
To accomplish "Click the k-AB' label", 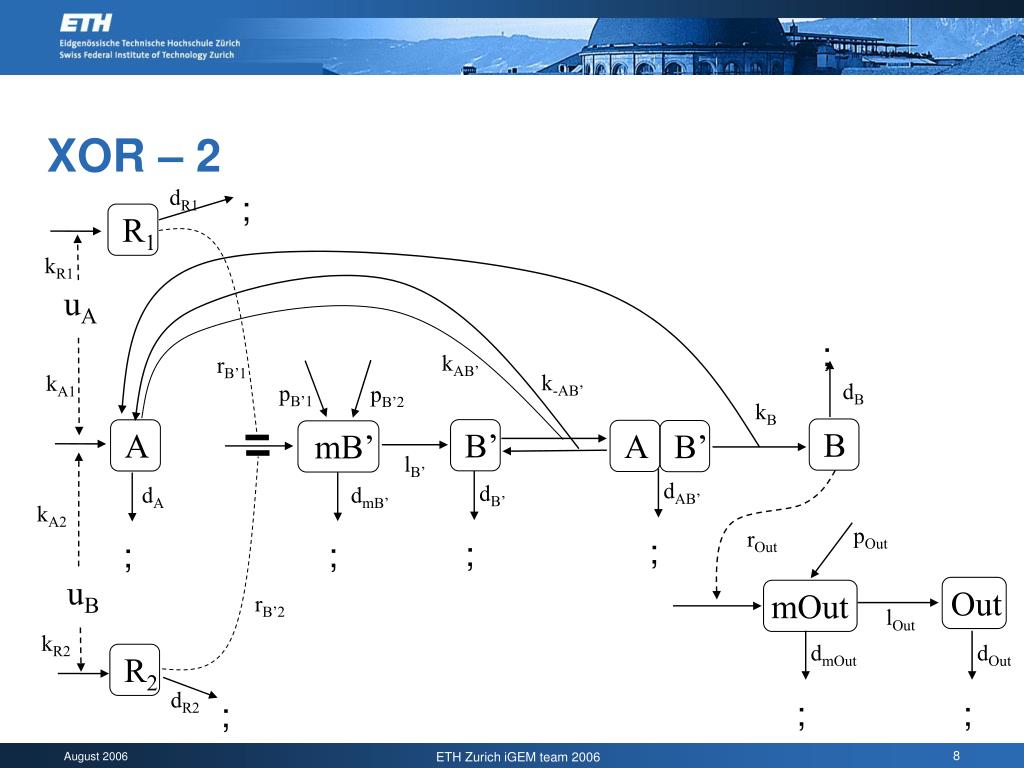I will 562,386.
